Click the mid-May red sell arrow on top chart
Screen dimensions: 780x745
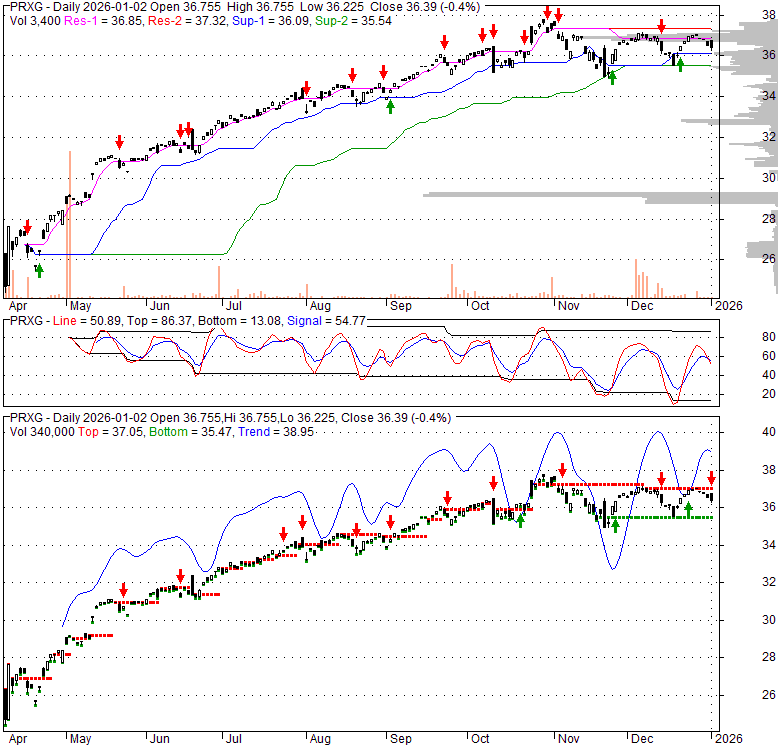click(120, 142)
